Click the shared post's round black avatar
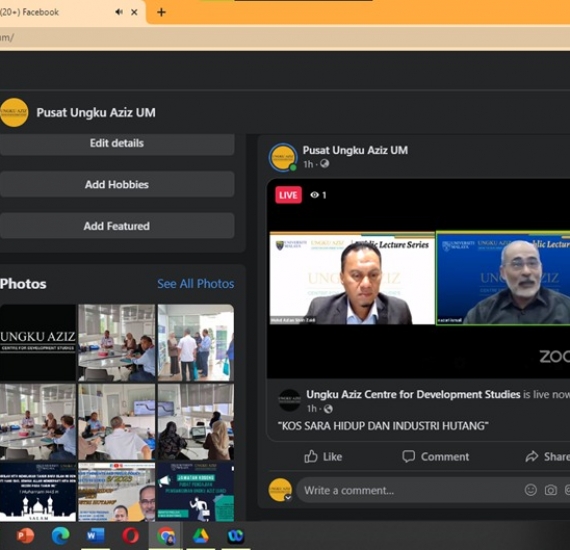 289,400
